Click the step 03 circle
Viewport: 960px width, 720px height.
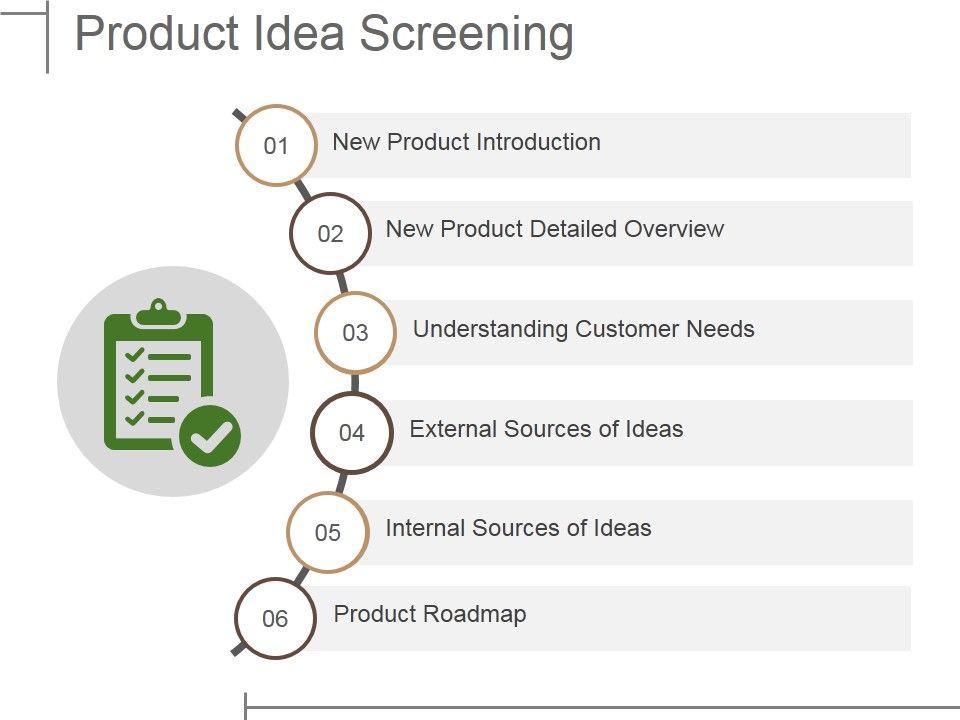(x=355, y=333)
